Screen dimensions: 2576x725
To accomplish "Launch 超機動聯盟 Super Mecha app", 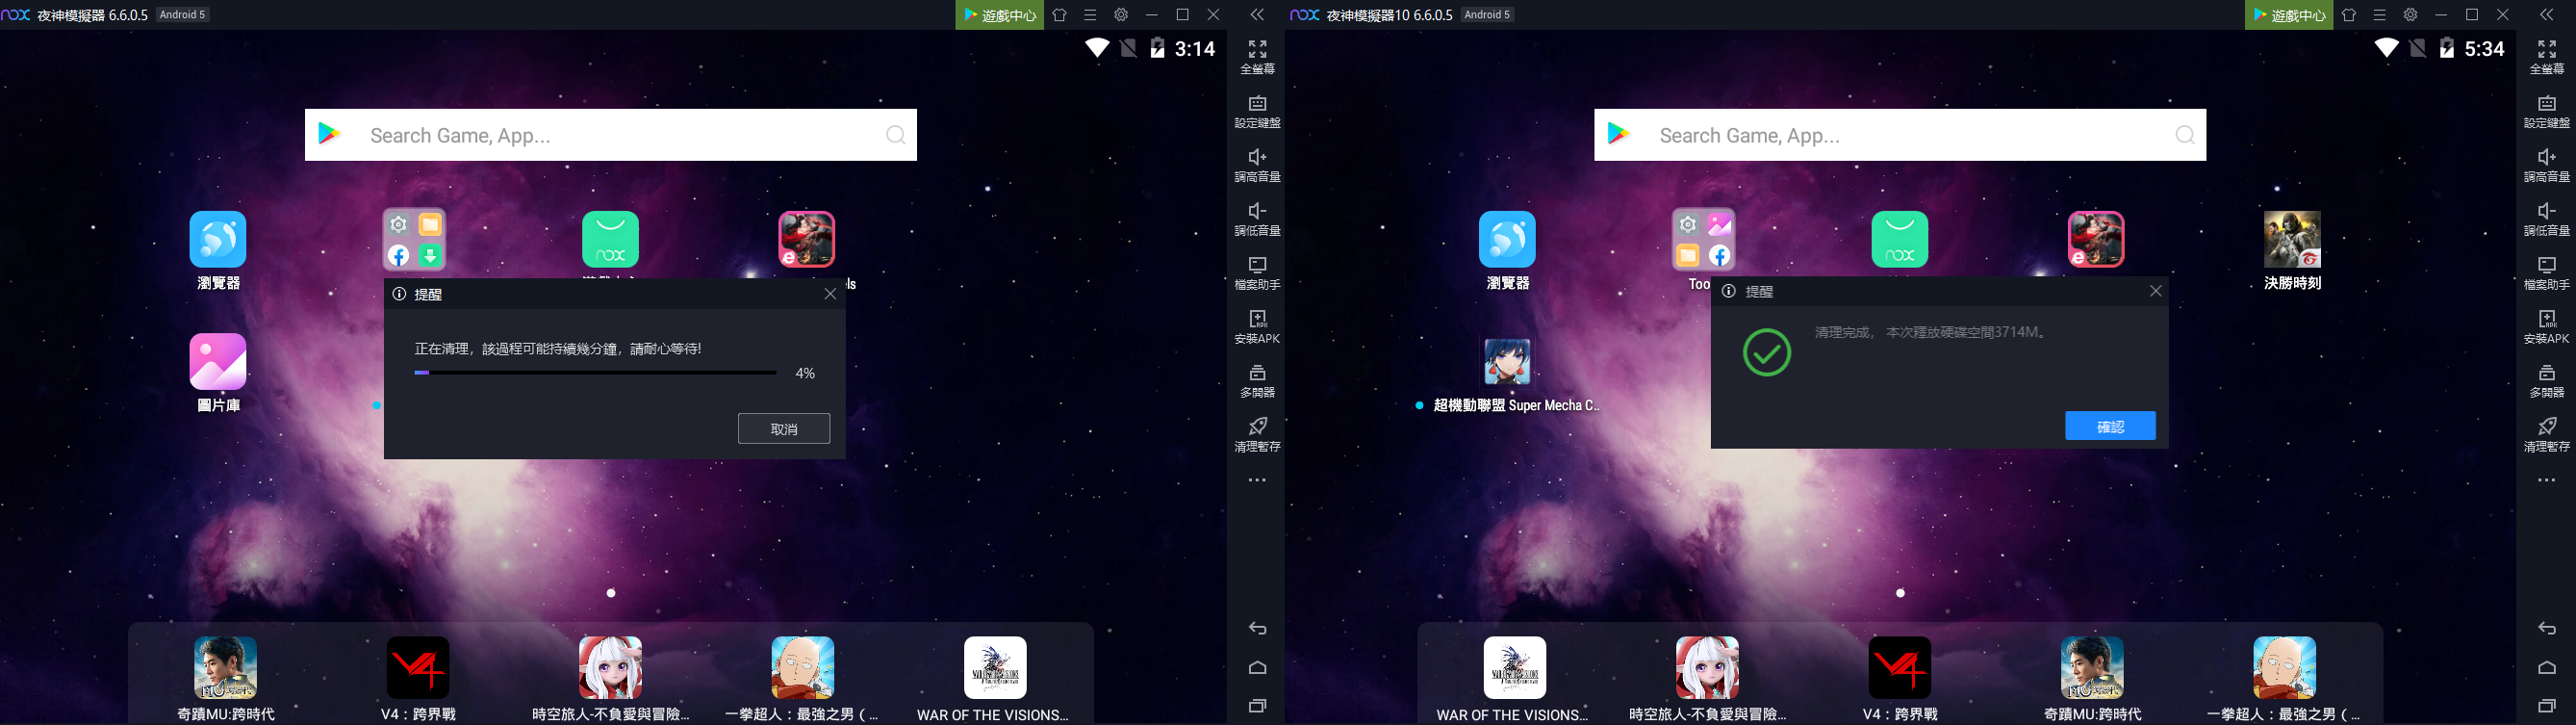I will [x=1506, y=362].
